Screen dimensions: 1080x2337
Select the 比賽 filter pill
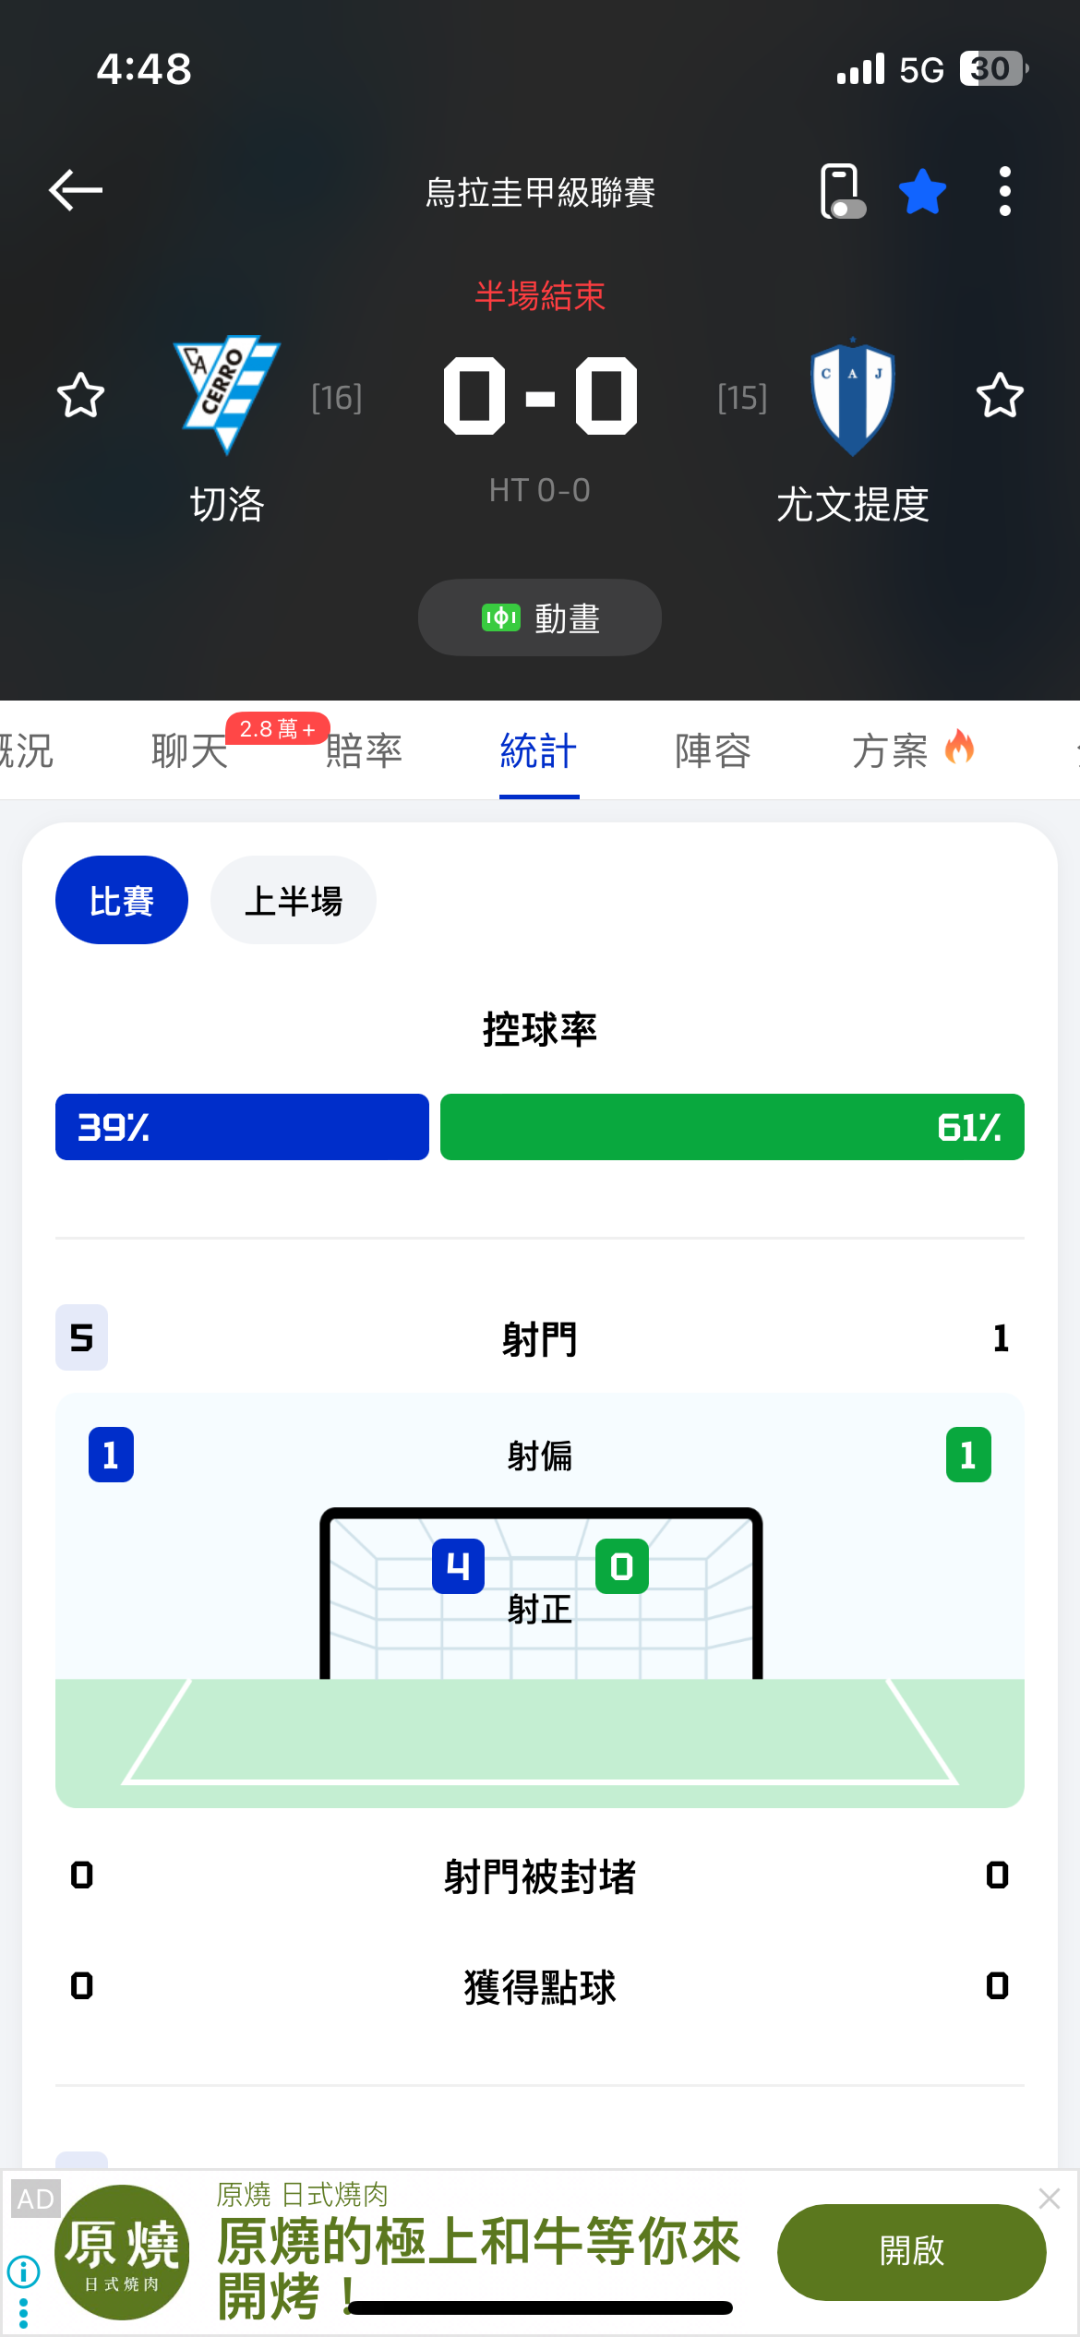point(121,900)
